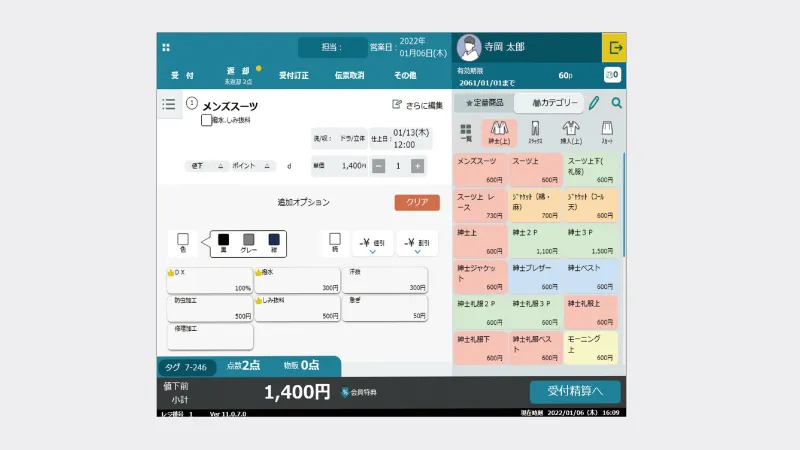800x450 pixels.
Task: Open the search magnifier icon
Action: pos(617,103)
